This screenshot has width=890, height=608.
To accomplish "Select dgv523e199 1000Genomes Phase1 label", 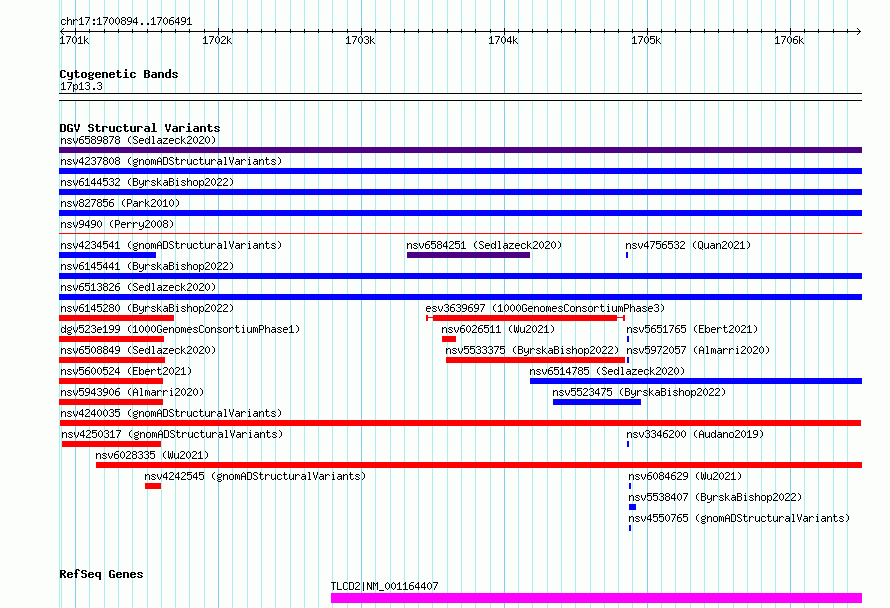I will (180, 329).
